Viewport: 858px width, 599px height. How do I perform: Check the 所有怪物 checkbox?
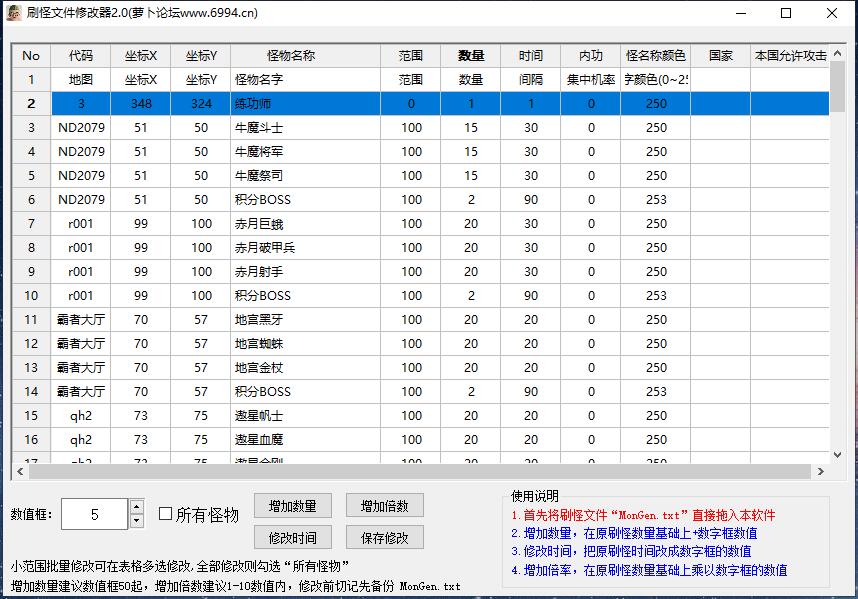tap(165, 514)
